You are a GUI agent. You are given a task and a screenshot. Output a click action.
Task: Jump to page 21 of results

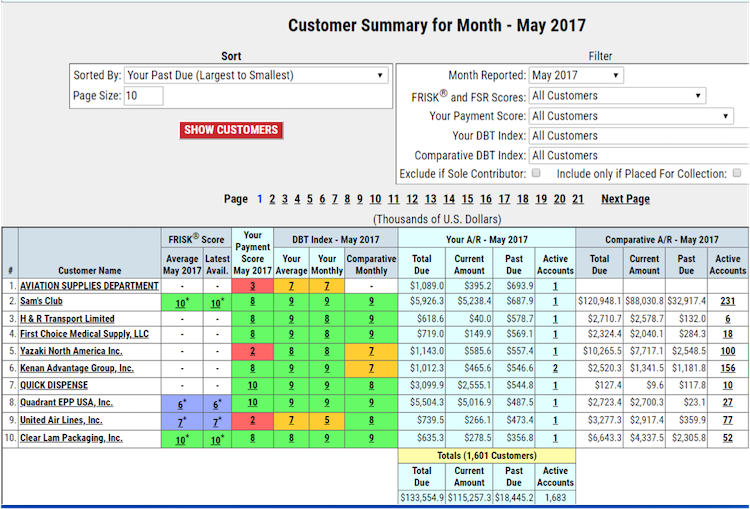pos(578,199)
